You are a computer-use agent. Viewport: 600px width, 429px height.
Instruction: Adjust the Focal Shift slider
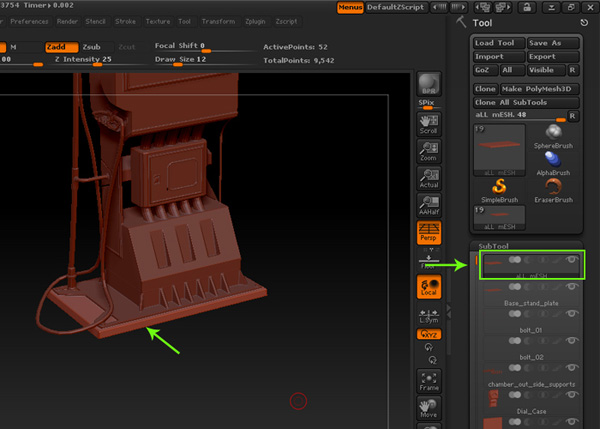pos(204,47)
